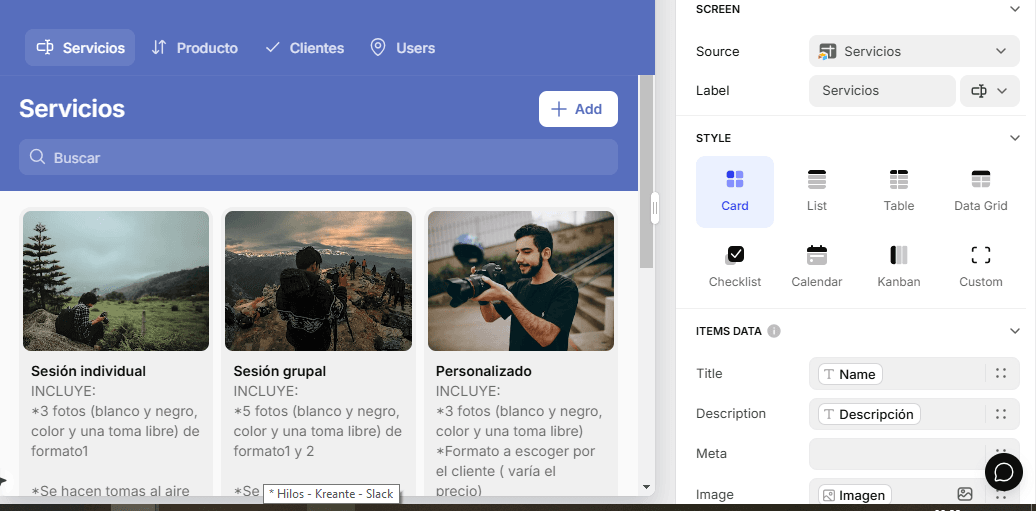Choose the Data Grid style

coord(980,192)
